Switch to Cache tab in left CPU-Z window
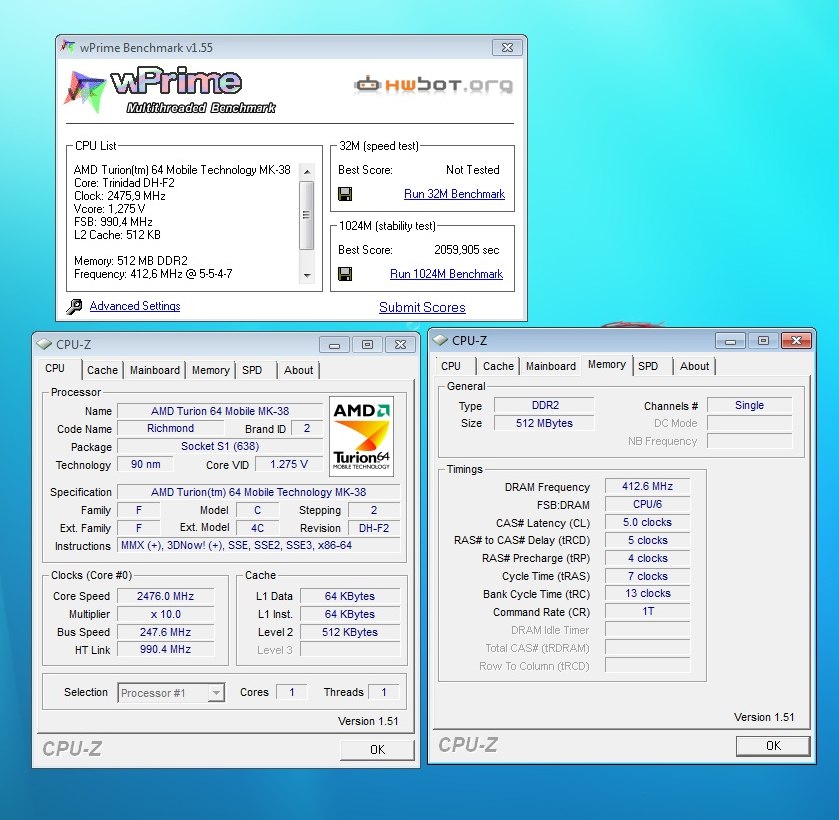 (102, 370)
